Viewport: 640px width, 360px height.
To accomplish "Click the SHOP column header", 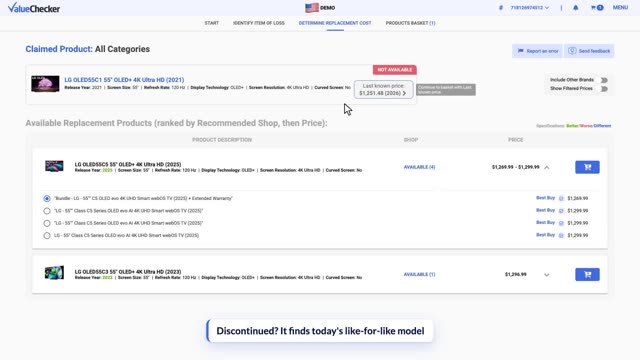I will tap(411, 140).
